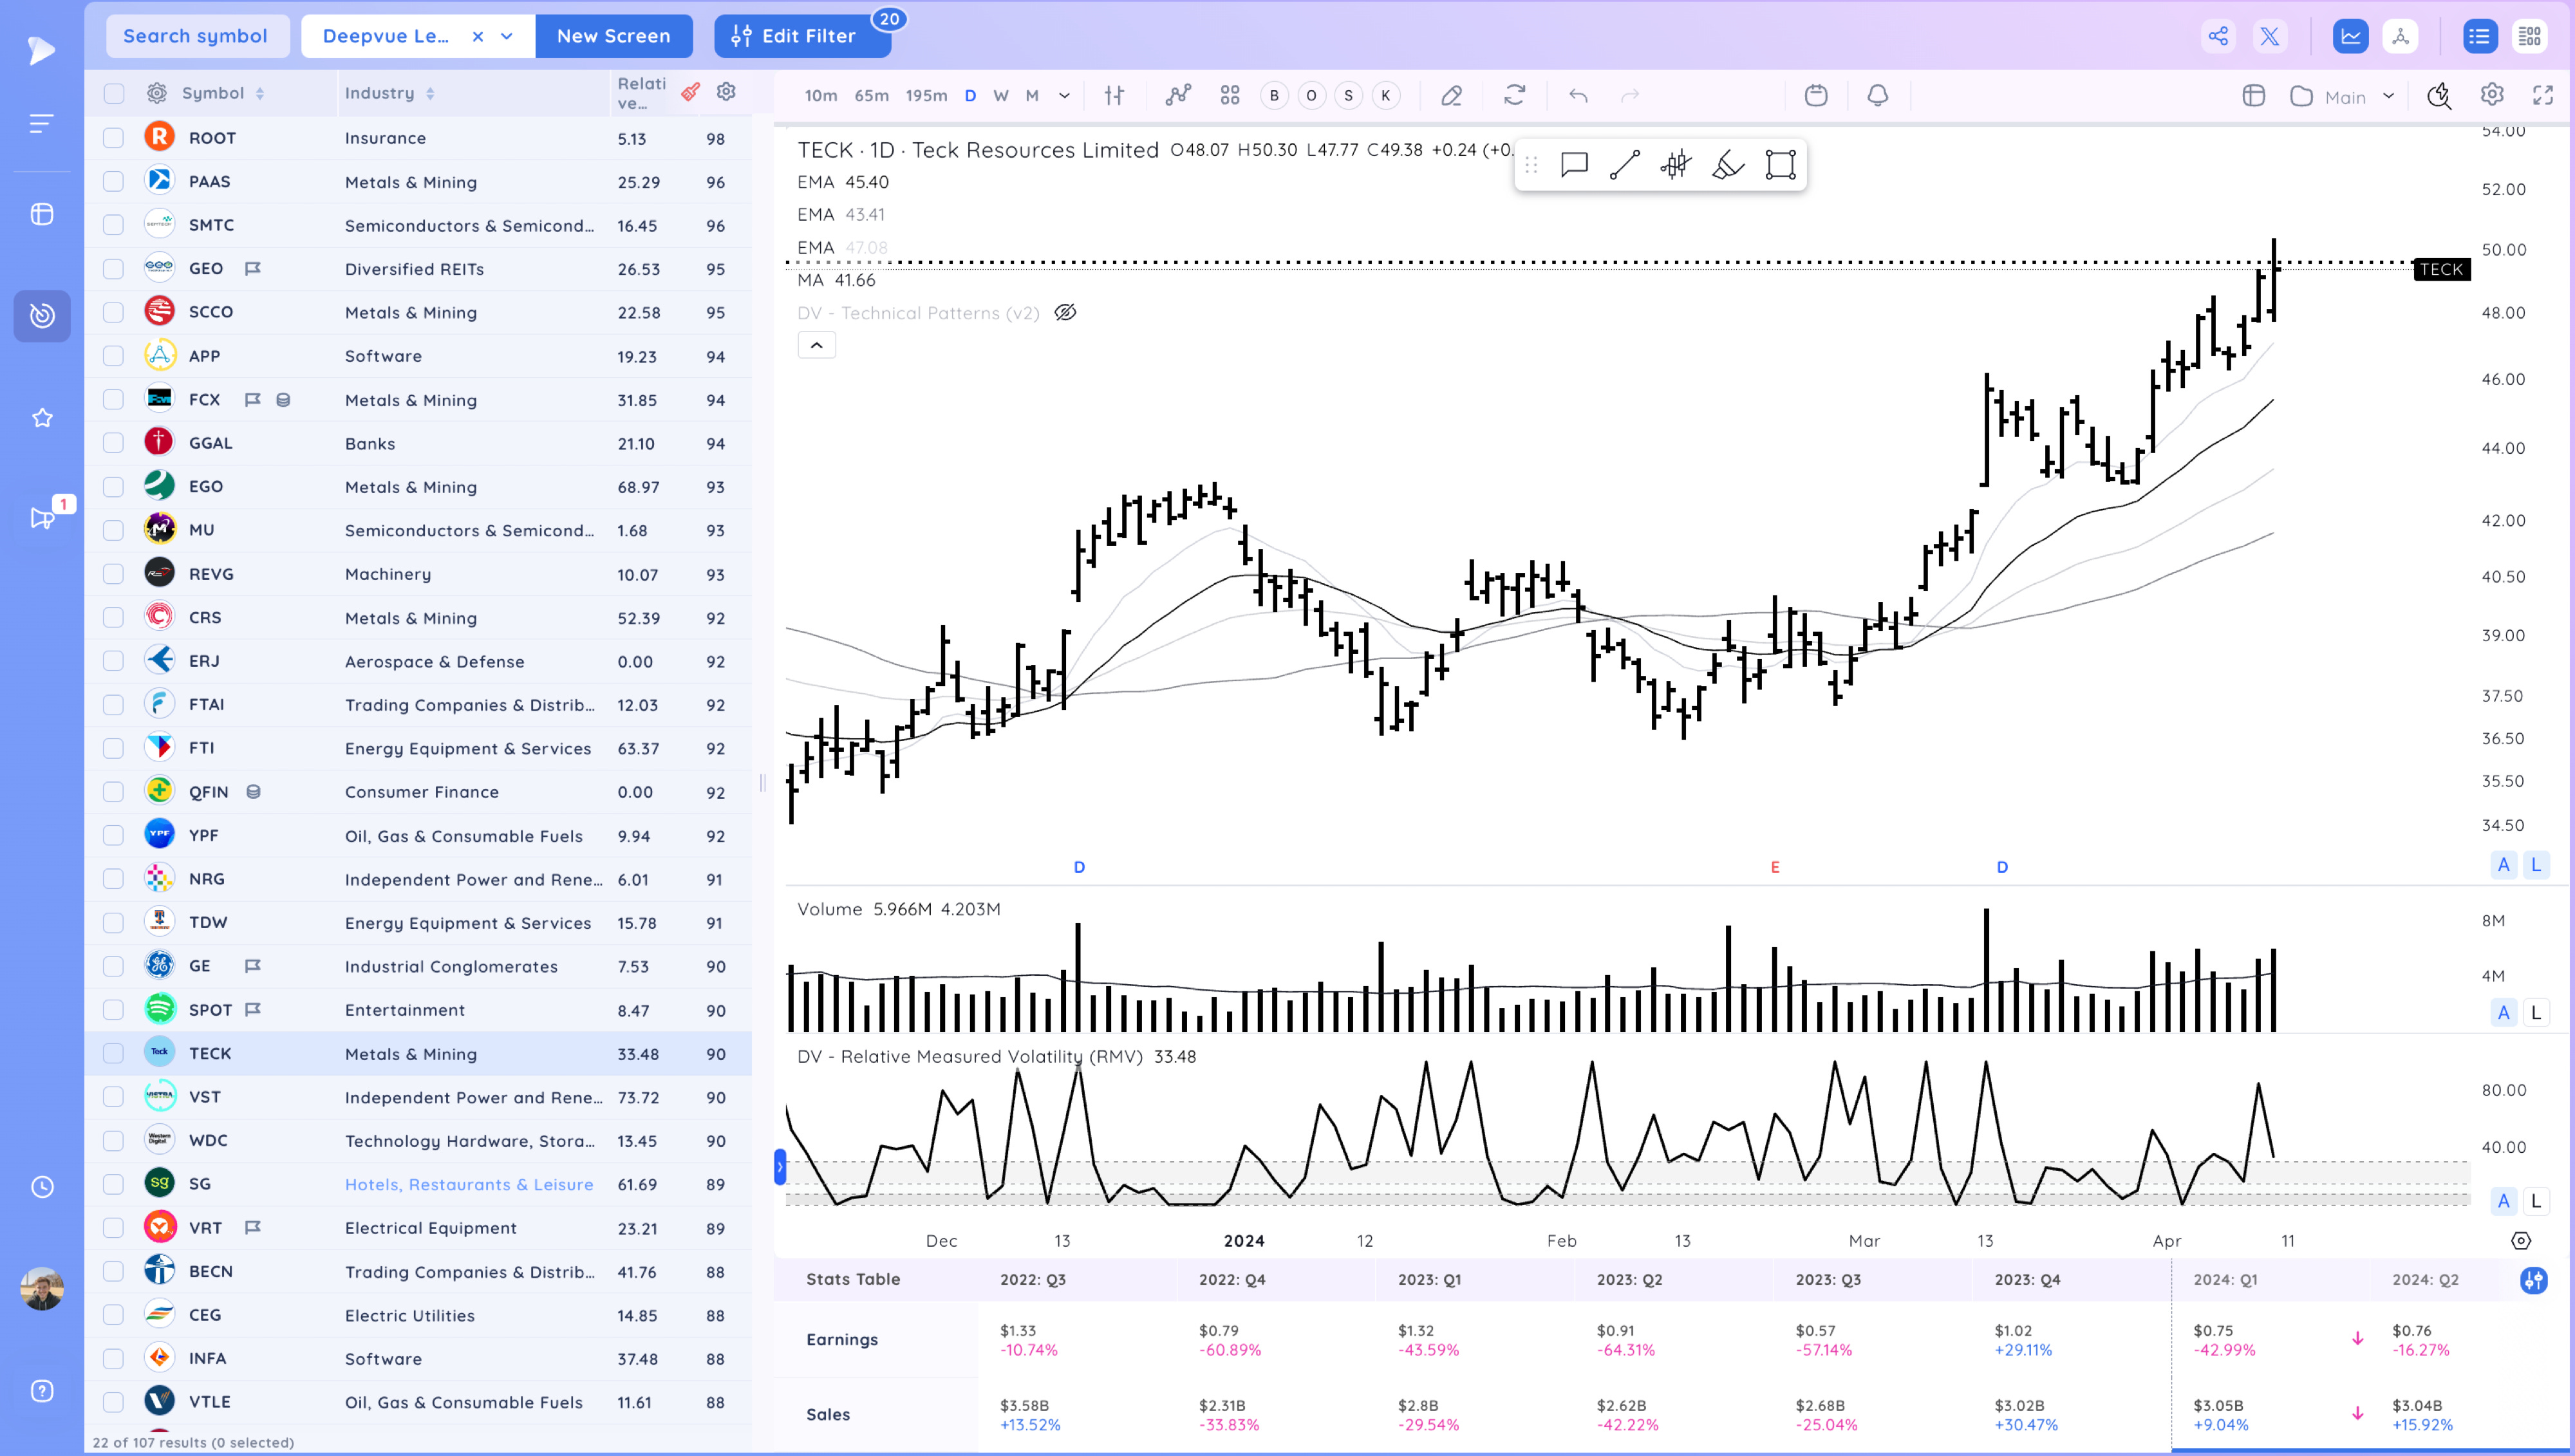2575x1456 pixels.
Task: Enter fullscreen chart mode
Action: [2542, 94]
